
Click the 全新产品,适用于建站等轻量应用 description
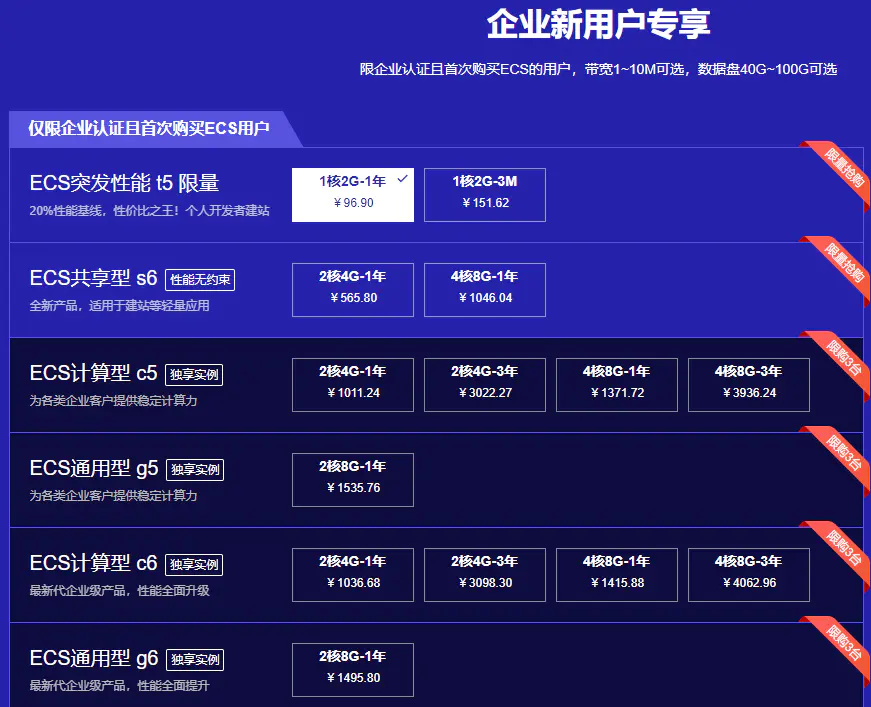point(119,306)
